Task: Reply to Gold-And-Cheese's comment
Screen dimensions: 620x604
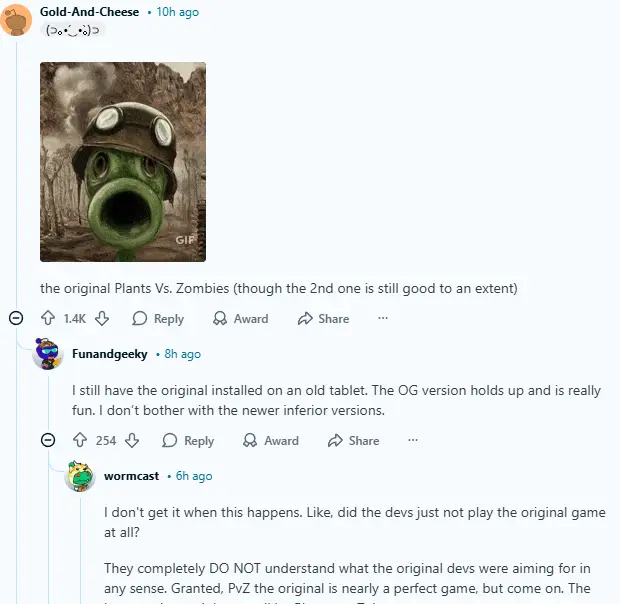Action: coord(158,318)
